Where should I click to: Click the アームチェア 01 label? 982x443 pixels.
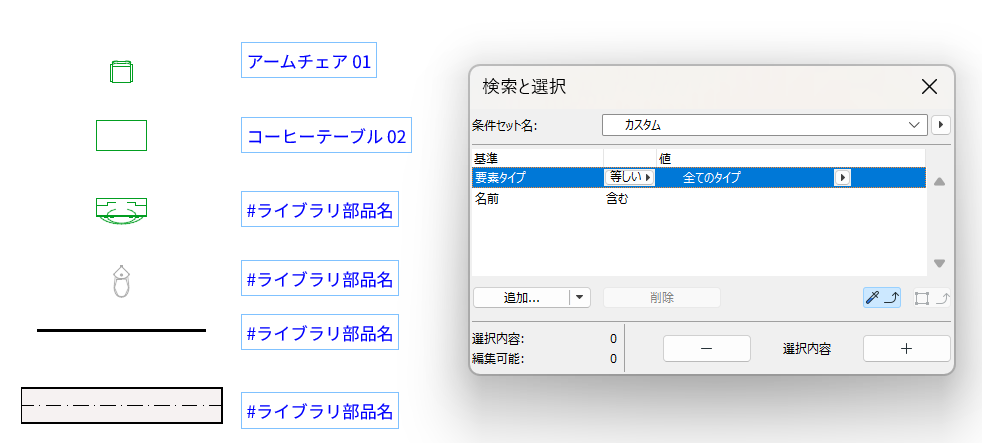309,61
